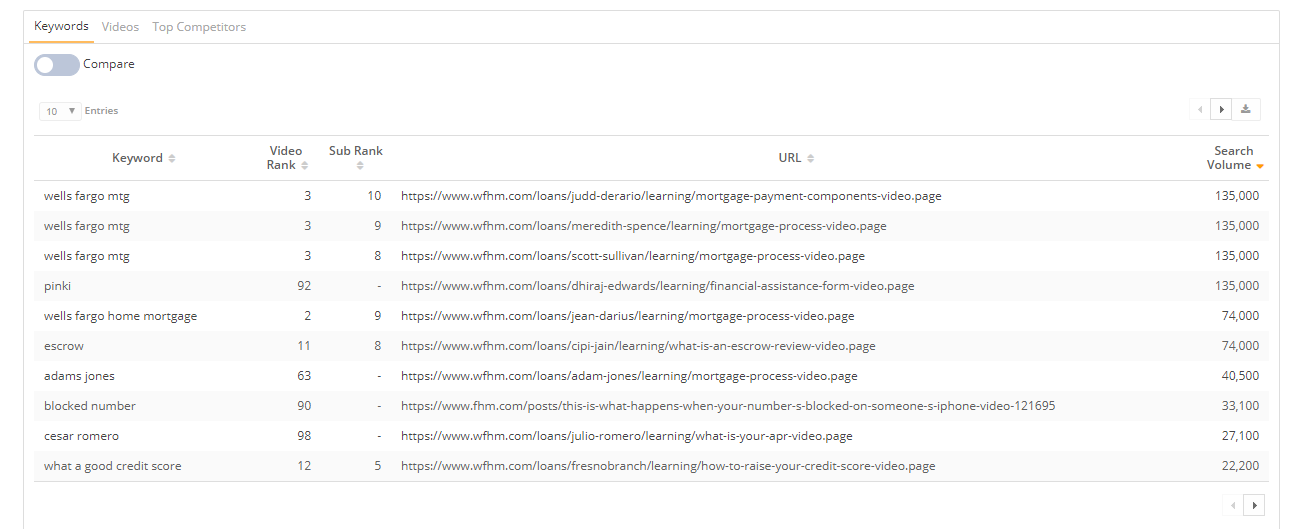
Task: Click video rank value 12
Action: click(304, 466)
